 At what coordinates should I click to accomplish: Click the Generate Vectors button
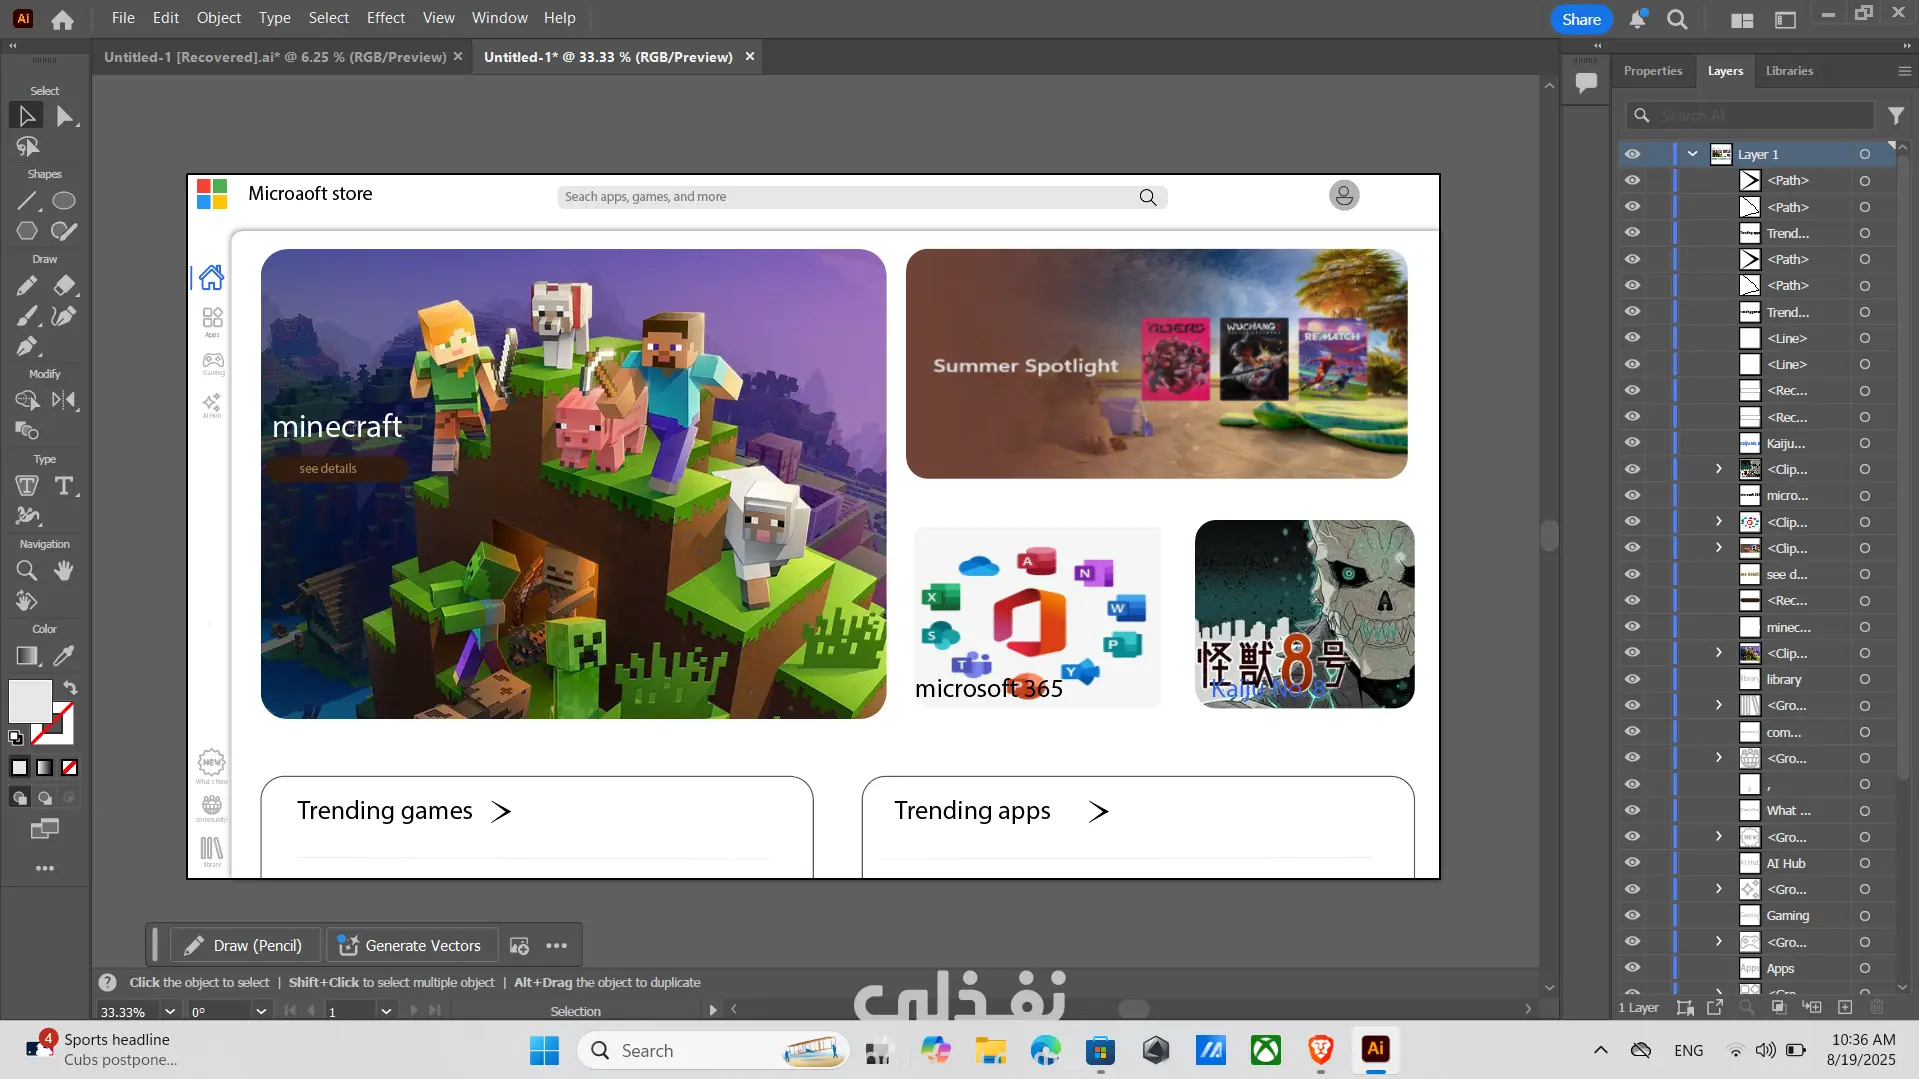[411, 945]
